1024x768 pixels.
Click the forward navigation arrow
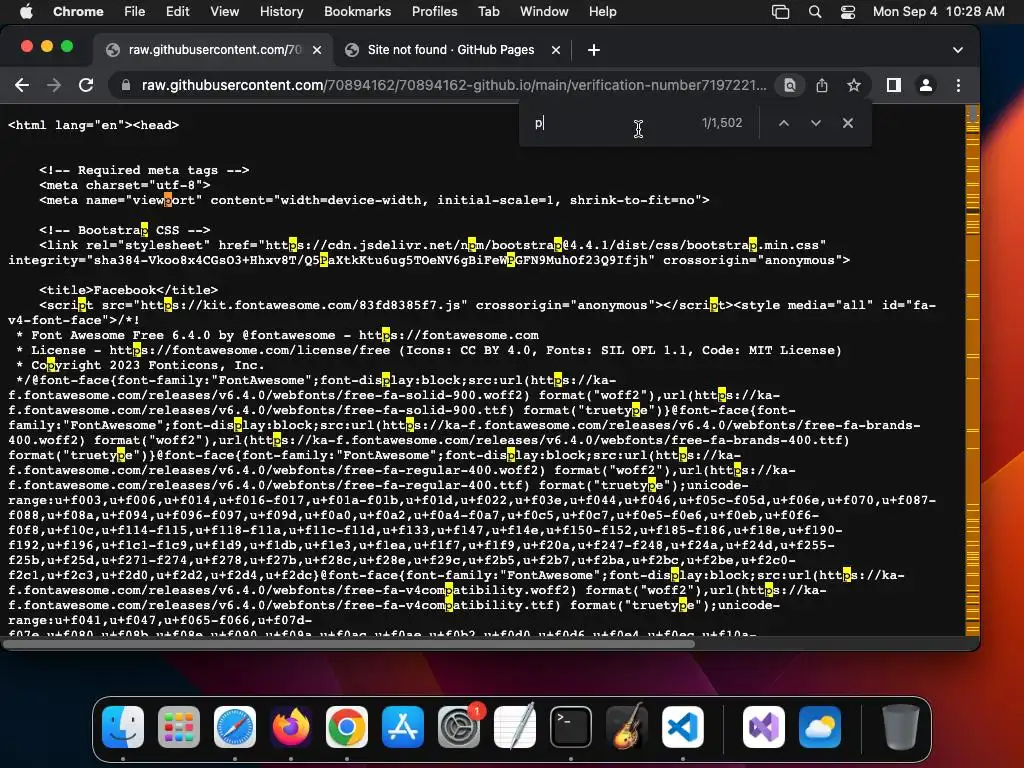pyautogui.click(x=54, y=85)
